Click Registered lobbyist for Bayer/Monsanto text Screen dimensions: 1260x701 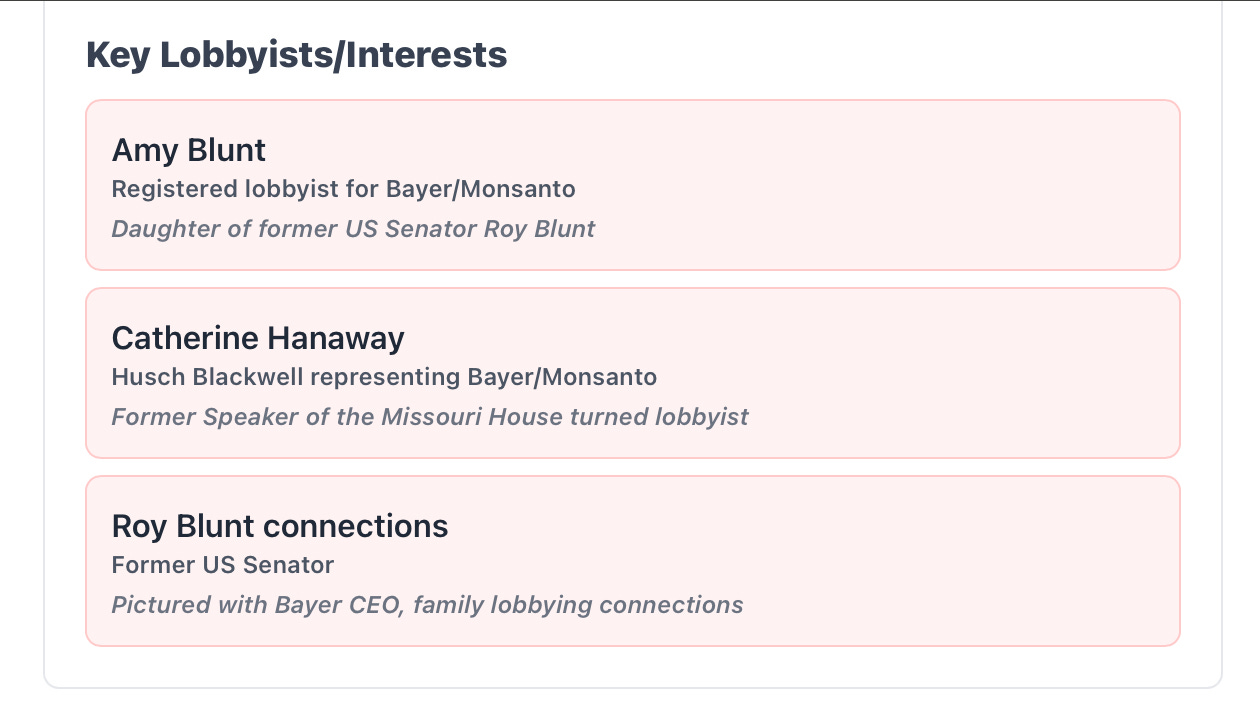coord(344,189)
